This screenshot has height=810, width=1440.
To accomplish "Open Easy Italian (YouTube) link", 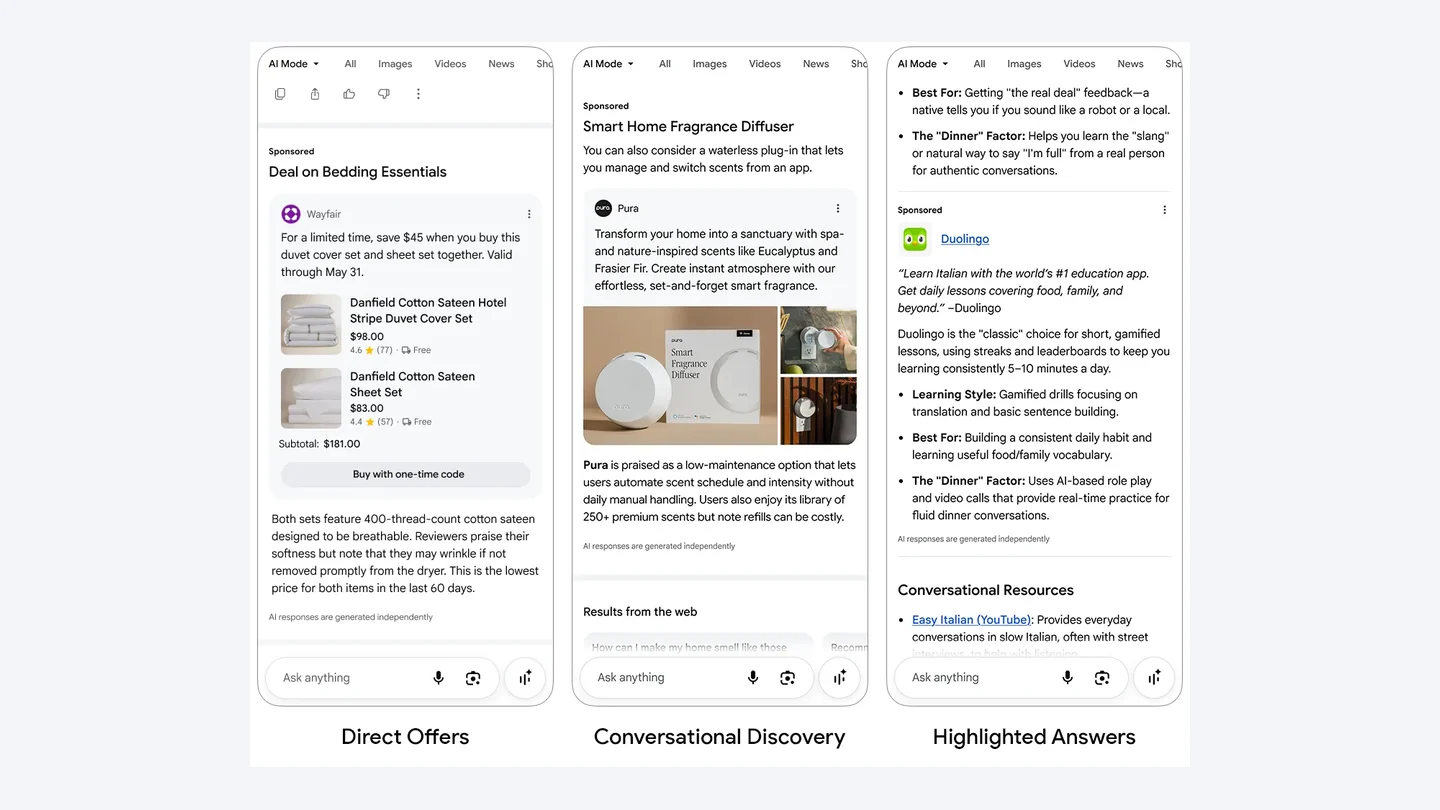I will pyautogui.click(x=972, y=620).
